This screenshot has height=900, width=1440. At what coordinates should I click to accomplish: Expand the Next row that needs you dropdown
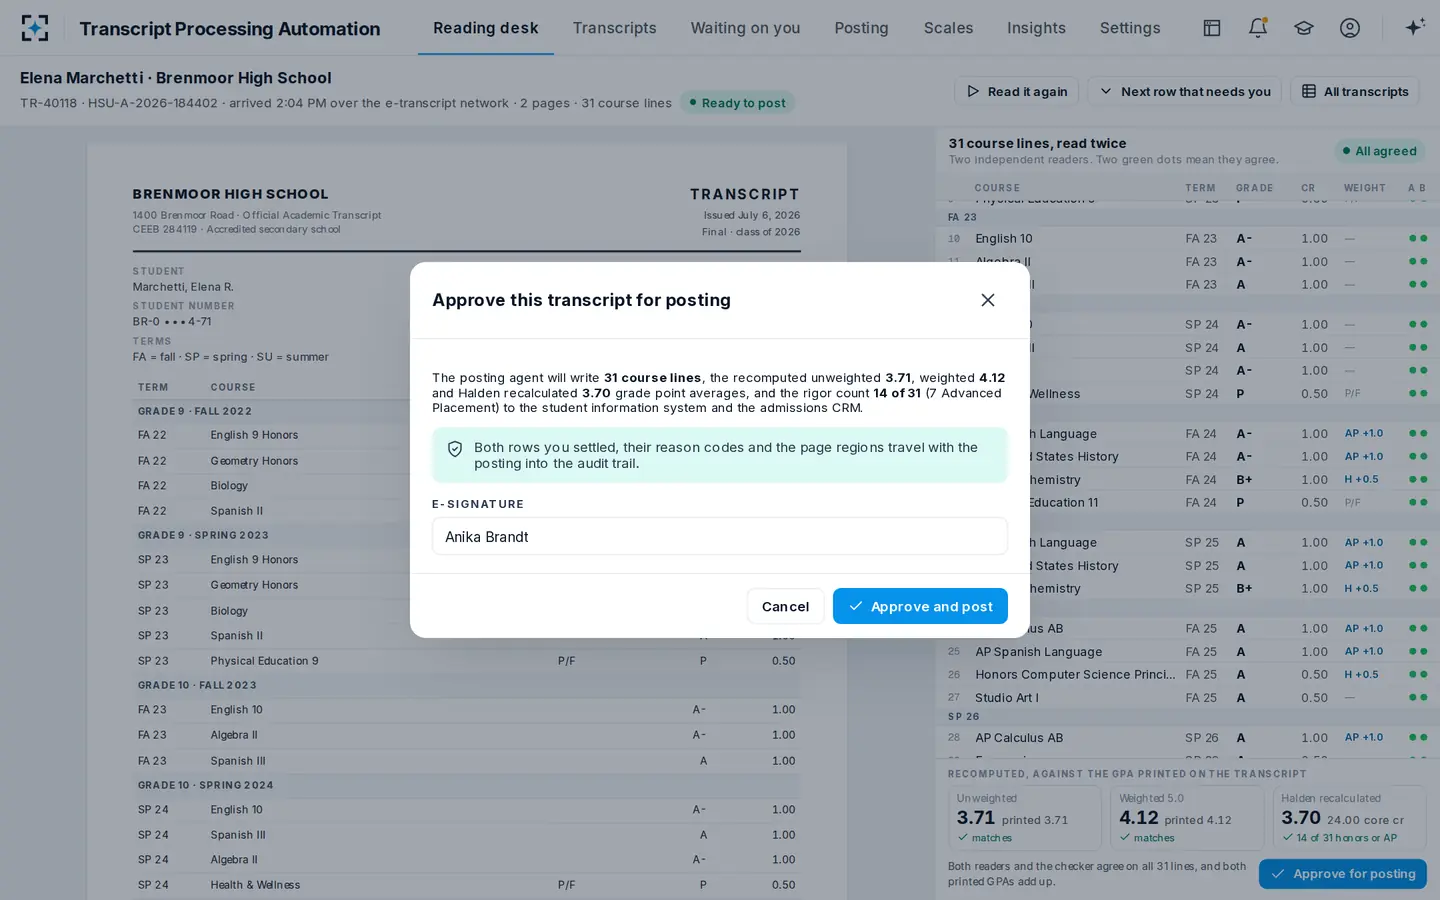point(1185,91)
